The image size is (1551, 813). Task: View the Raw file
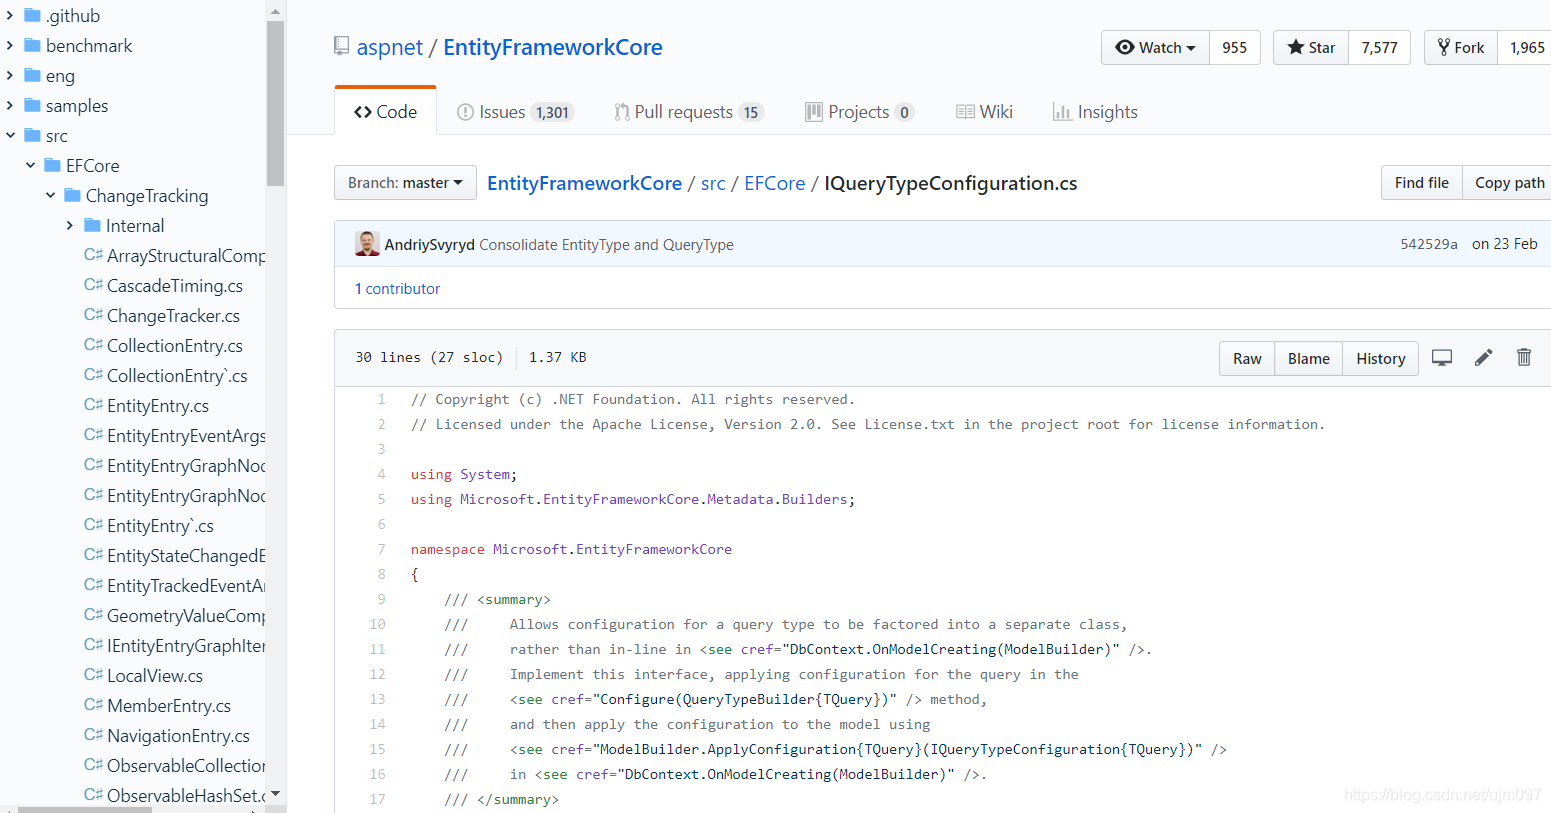(x=1247, y=358)
